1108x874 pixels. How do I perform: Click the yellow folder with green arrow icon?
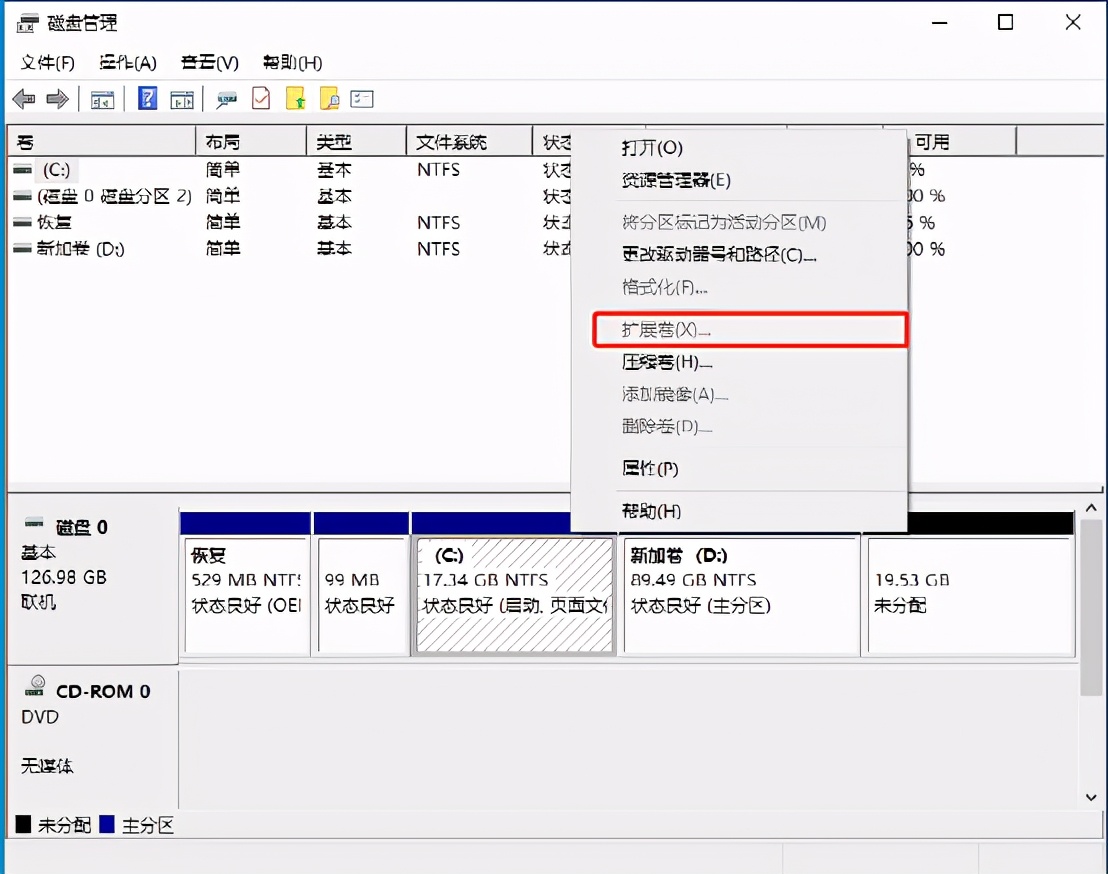coord(295,98)
